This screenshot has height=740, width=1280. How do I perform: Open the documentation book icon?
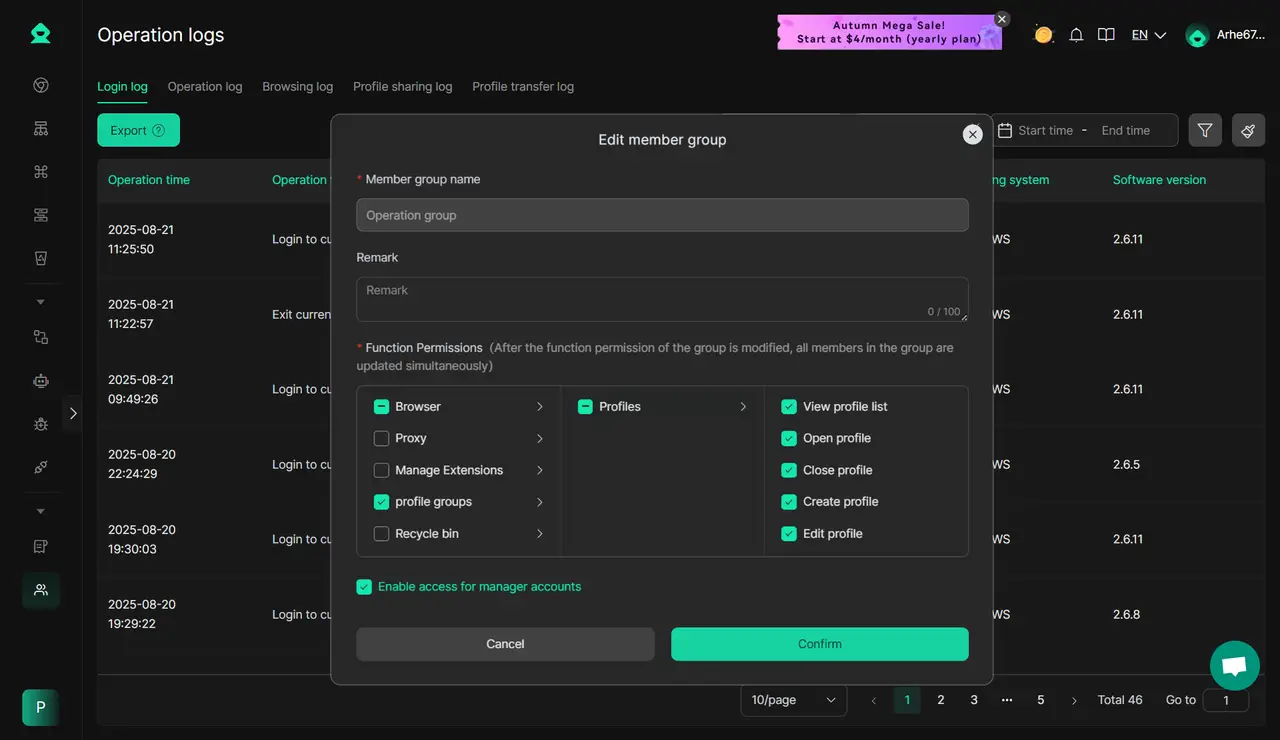[x=1106, y=35]
